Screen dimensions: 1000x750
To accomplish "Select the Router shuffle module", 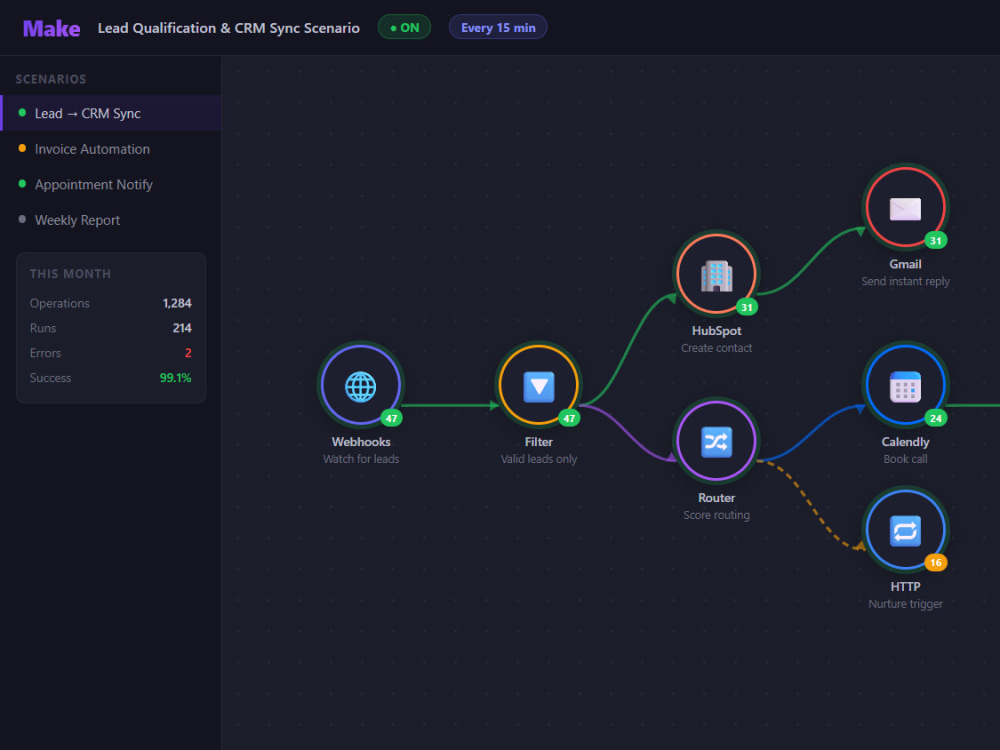I will [716, 441].
